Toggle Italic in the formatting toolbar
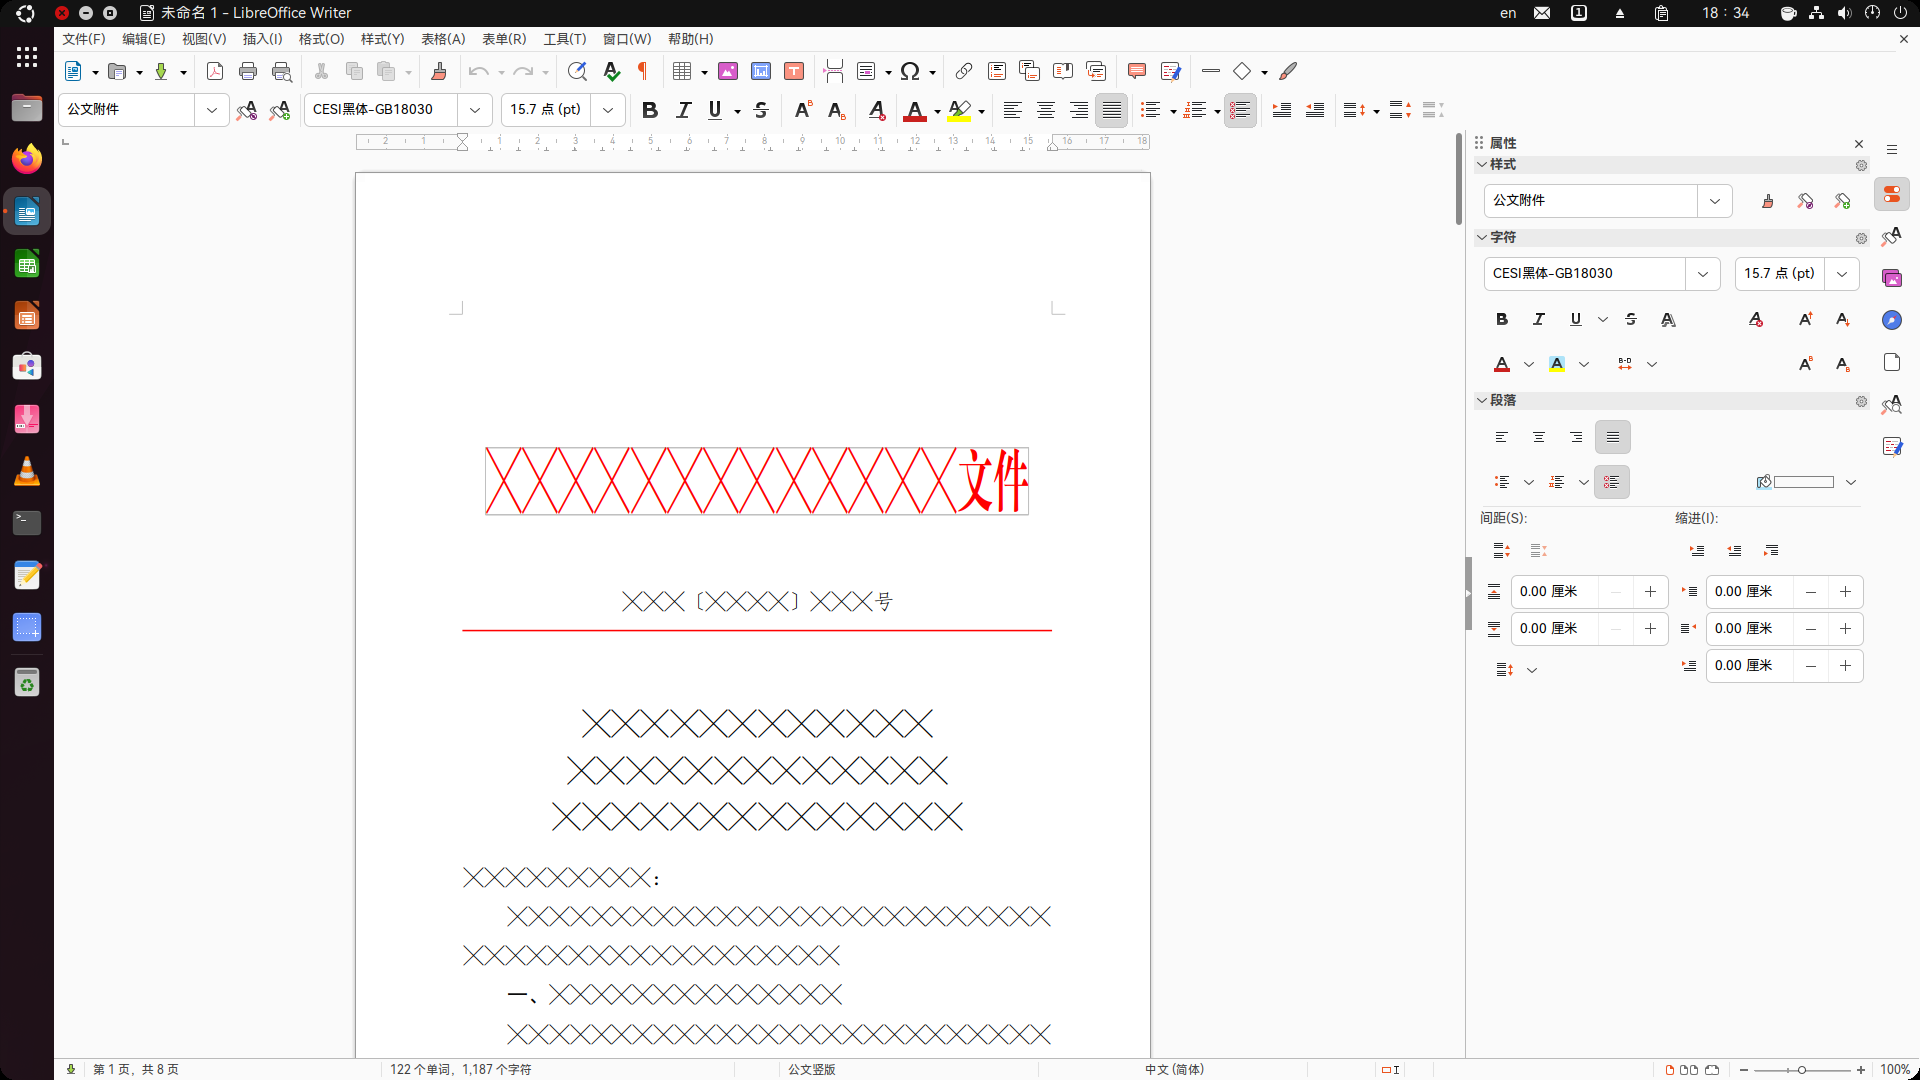The height and width of the screenshot is (1080, 1920). coord(683,110)
